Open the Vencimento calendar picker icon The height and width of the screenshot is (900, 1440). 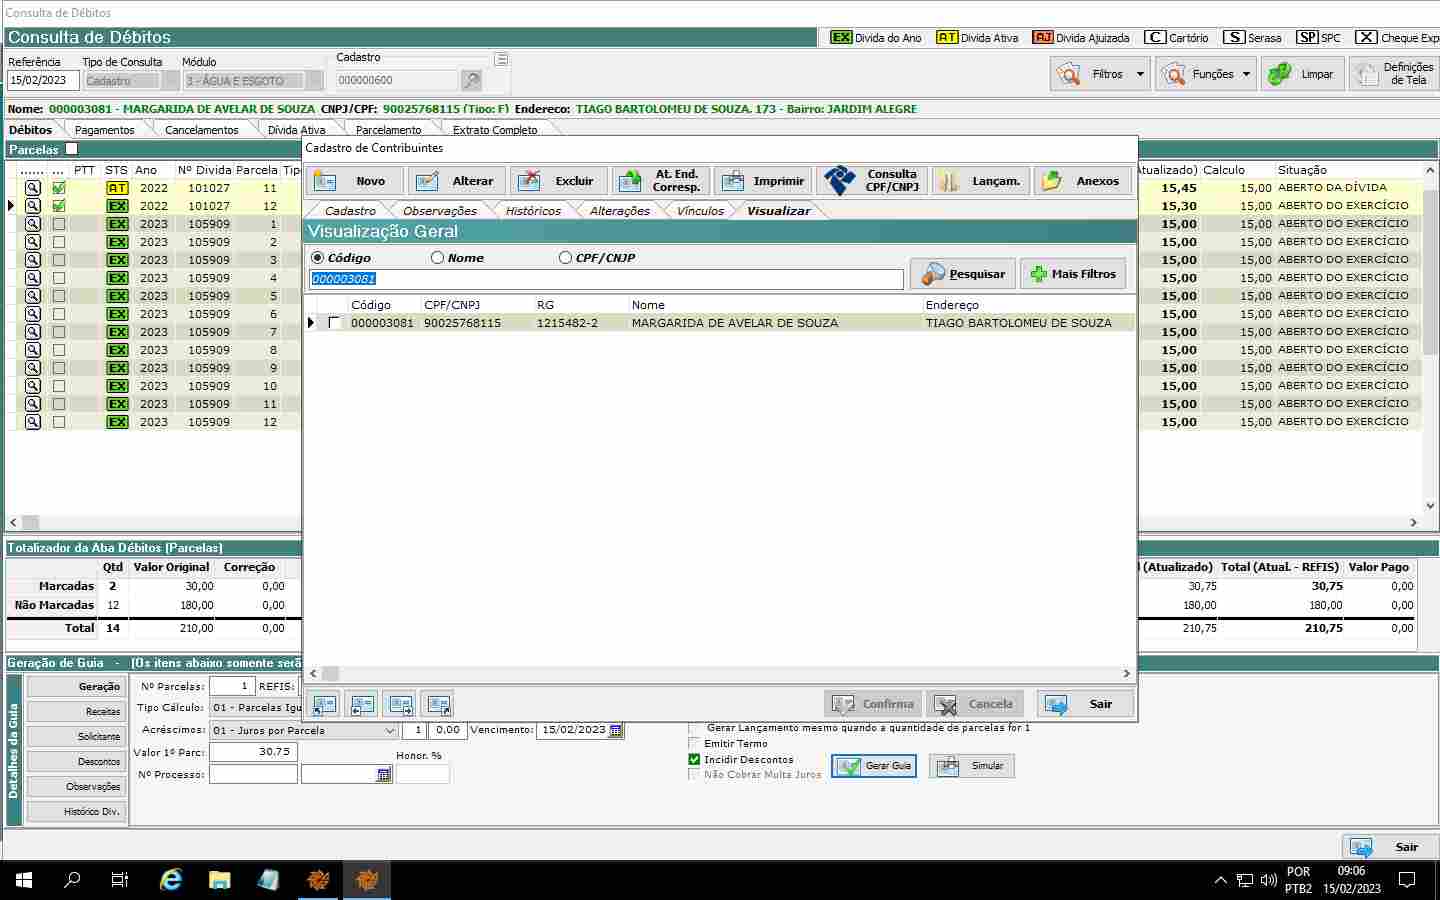pyautogui.click(x=616, y=730)
